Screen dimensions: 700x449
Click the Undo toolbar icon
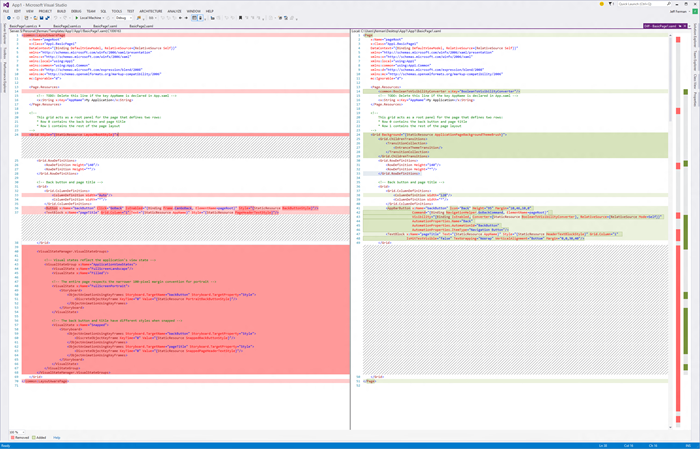[x=56, y=18]
